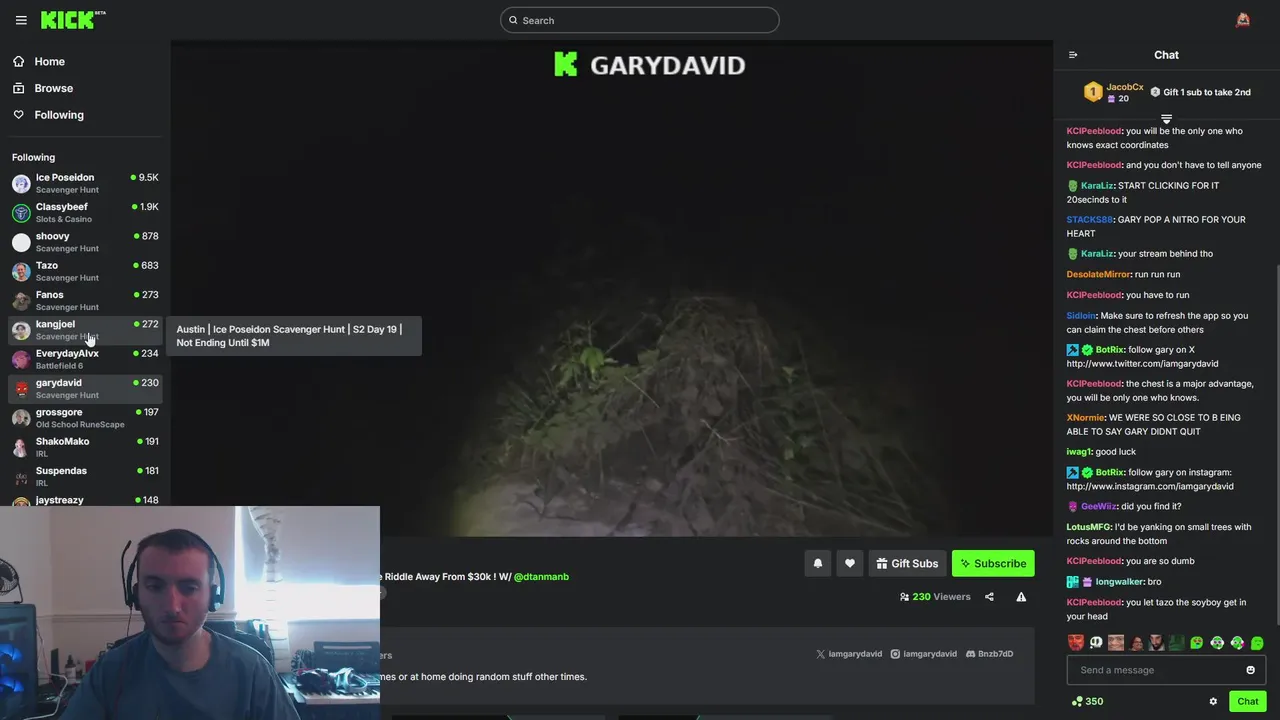Open ShakoMako IRL stream
Viewport: 1280px width, 720px height.
coord(85,447)
